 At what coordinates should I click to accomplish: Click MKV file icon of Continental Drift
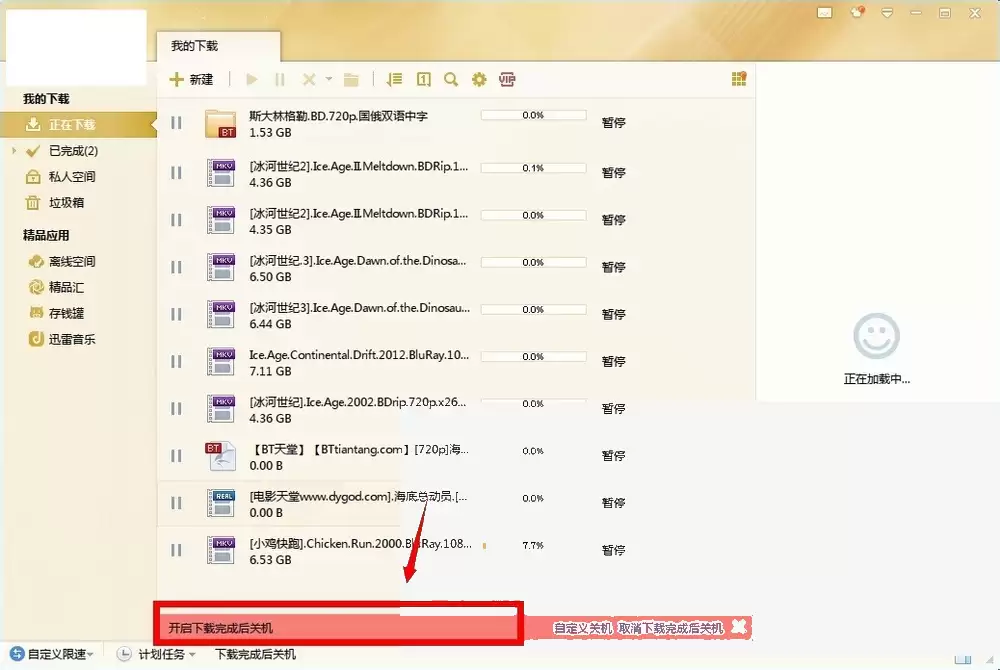click(x=221, y=361)
